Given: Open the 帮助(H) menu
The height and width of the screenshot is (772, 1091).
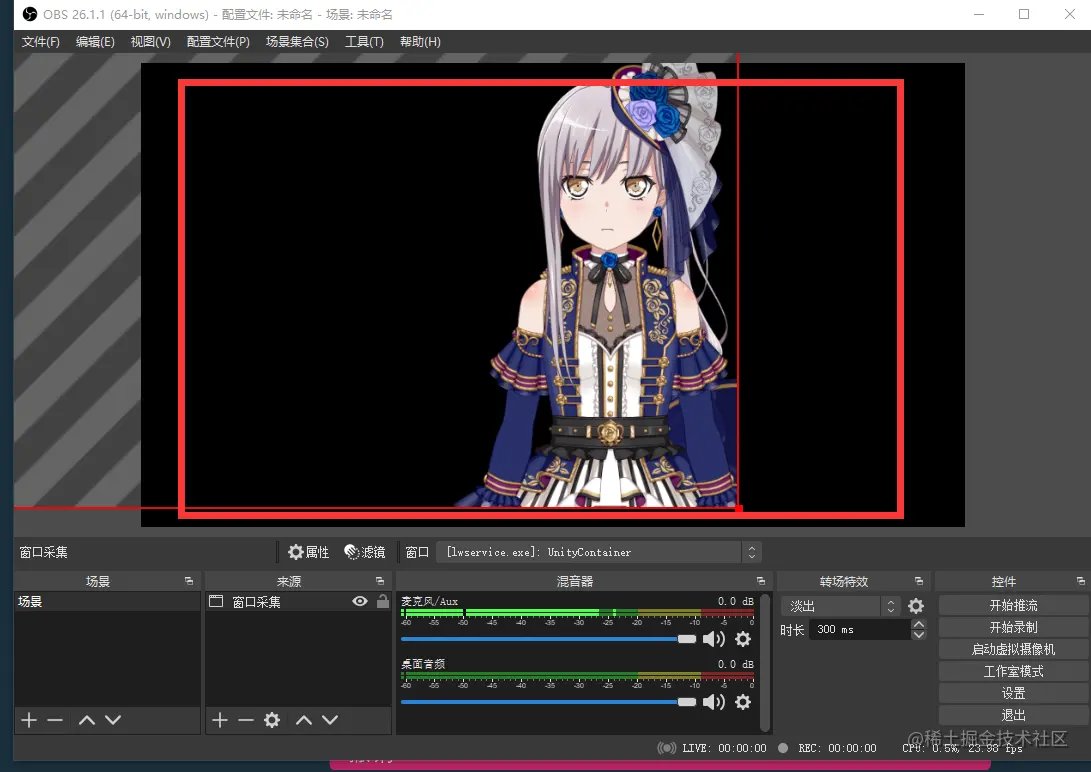Looking at the screenshot, I should point(420,42).
